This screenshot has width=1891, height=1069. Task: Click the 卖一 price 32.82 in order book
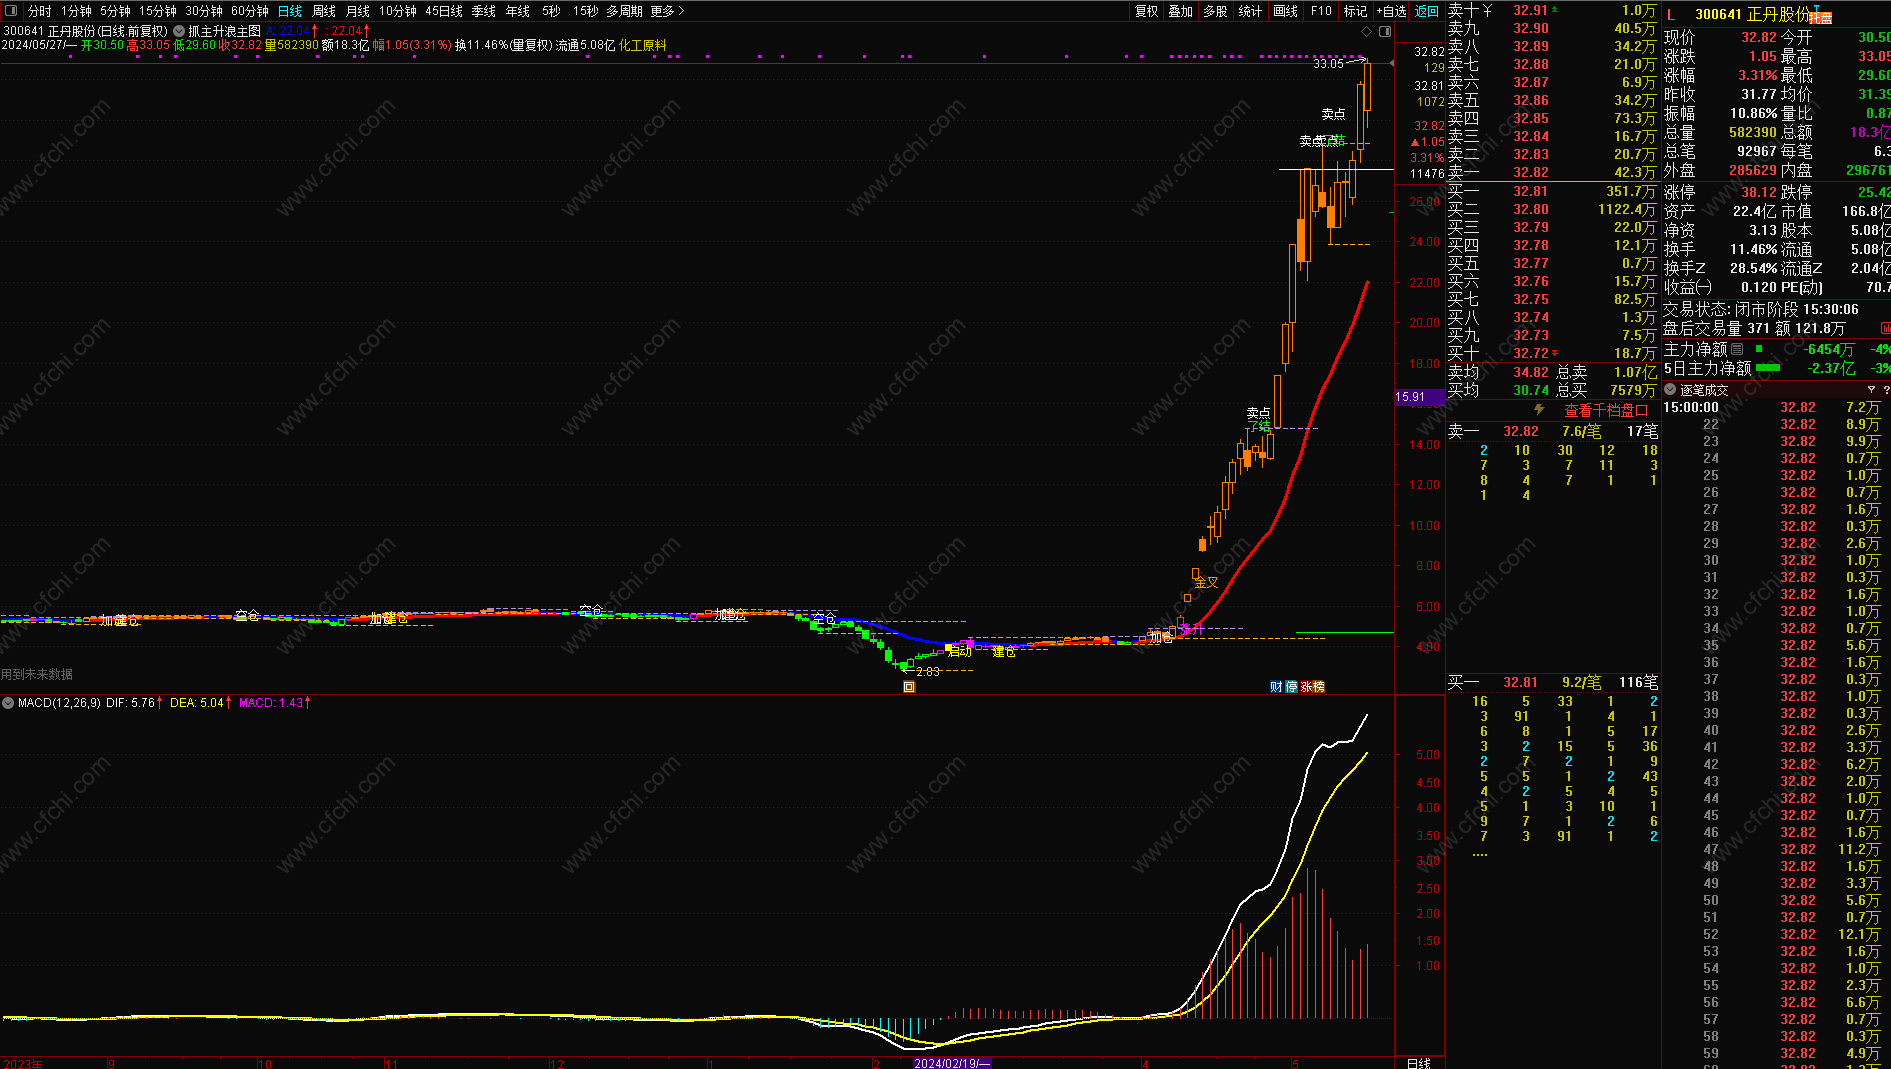pyautogui.click(x=1531, y=172)
